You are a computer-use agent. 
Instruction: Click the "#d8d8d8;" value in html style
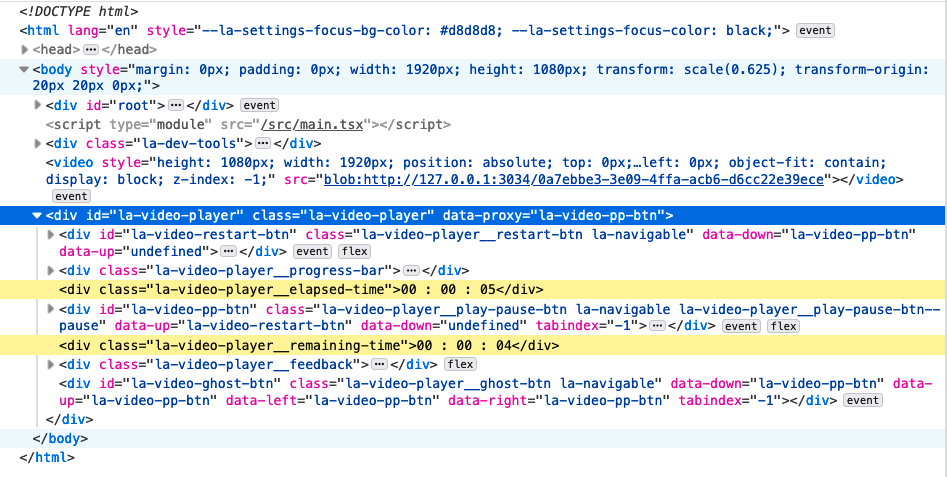click(x=471, y=30)
